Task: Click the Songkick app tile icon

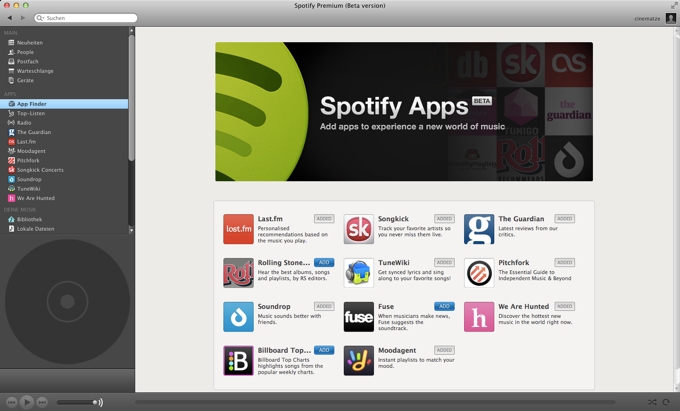Action: coord(359,229)
